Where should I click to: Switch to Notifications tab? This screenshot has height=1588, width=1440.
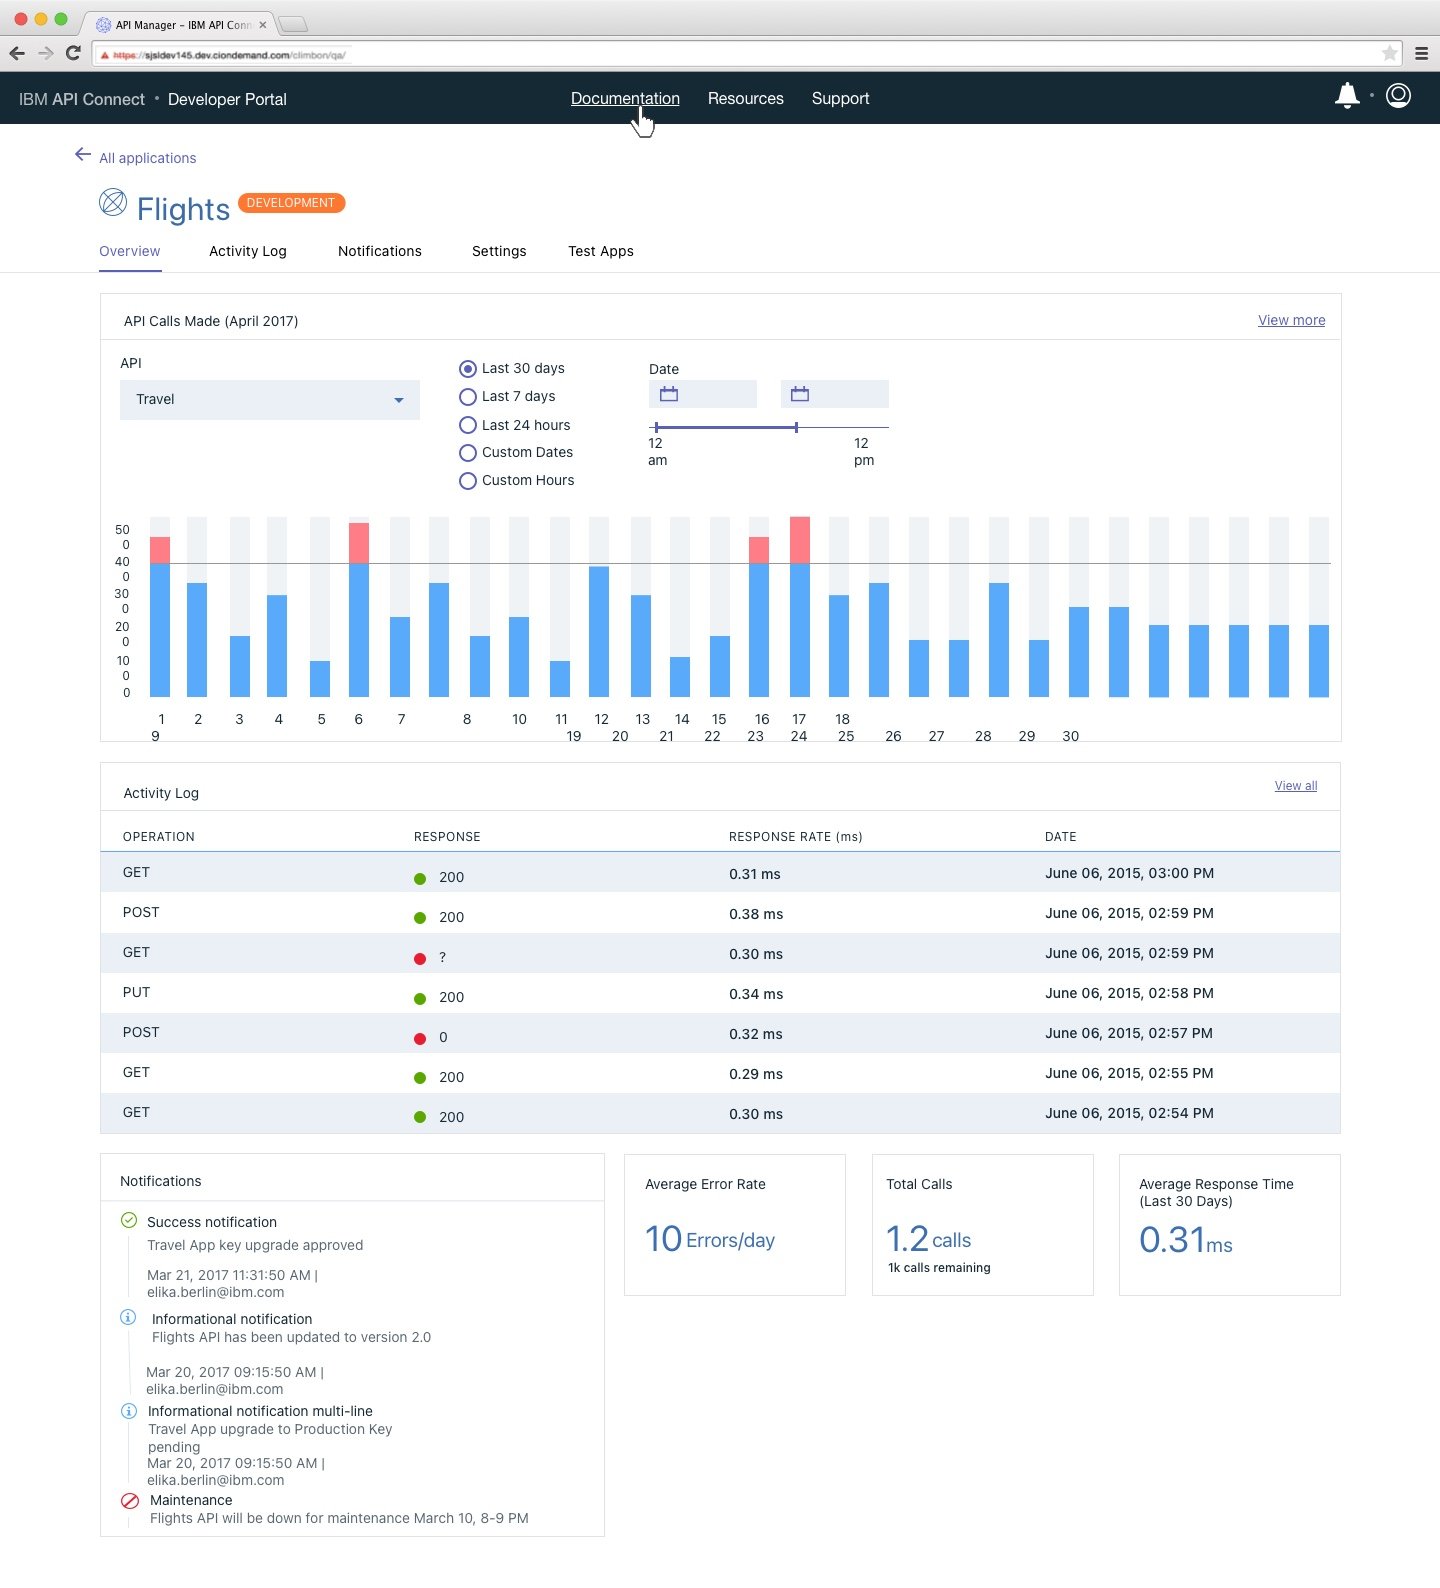380,251
